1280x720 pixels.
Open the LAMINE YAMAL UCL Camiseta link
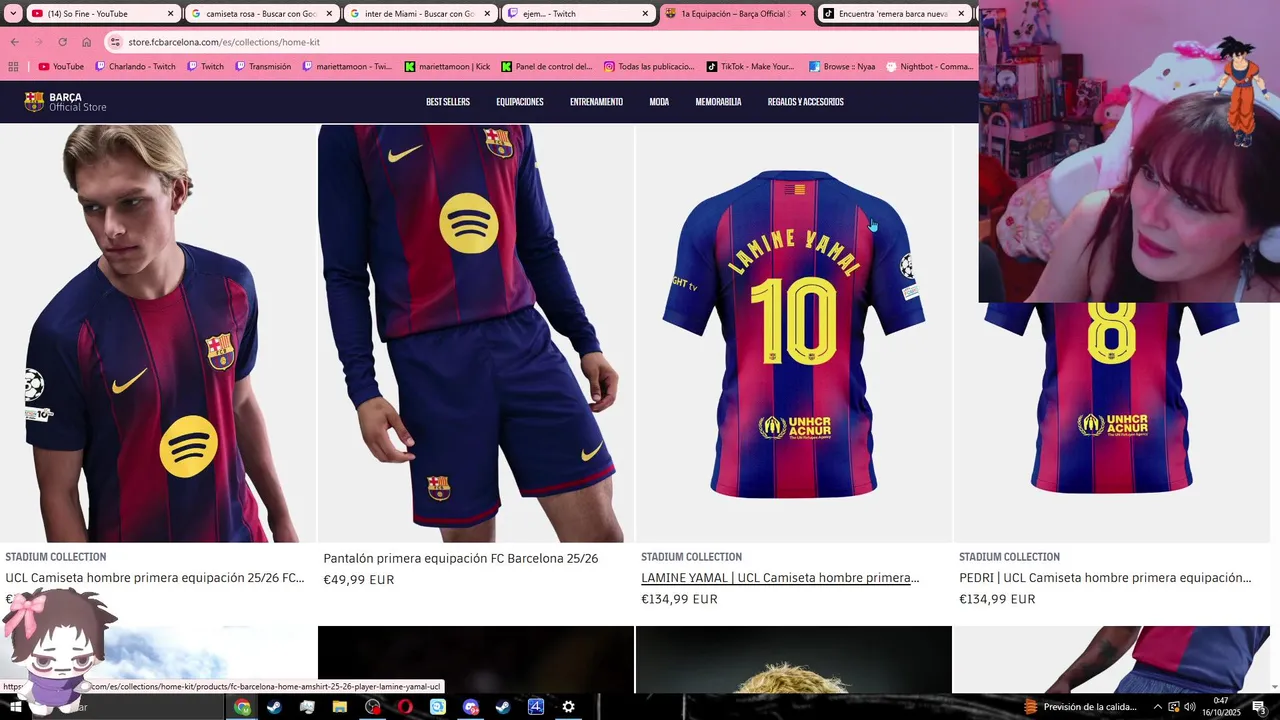[x=780, y=578]
